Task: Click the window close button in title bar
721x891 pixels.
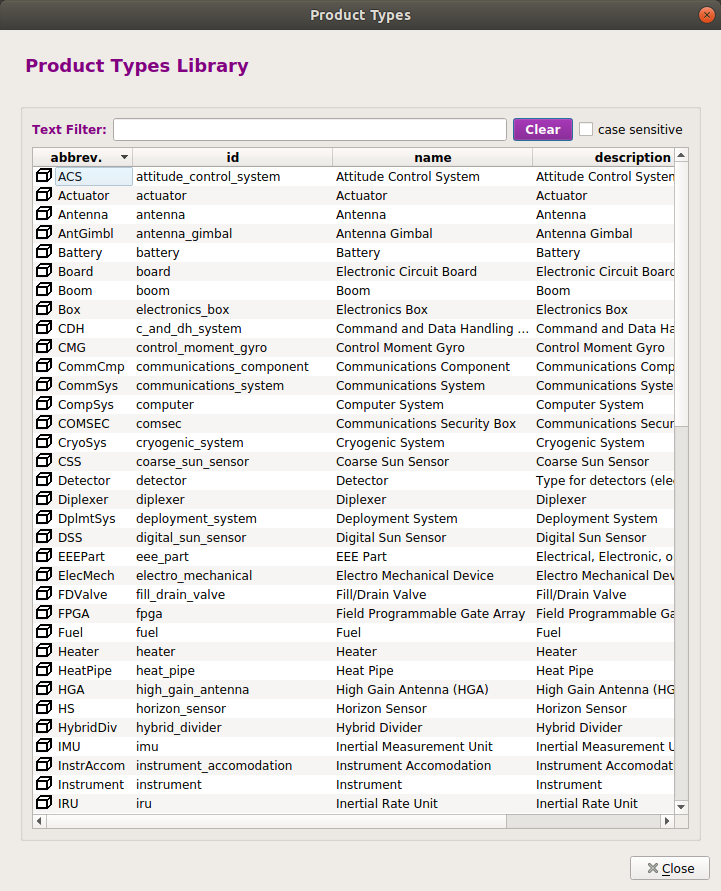Action: point(707,15)
